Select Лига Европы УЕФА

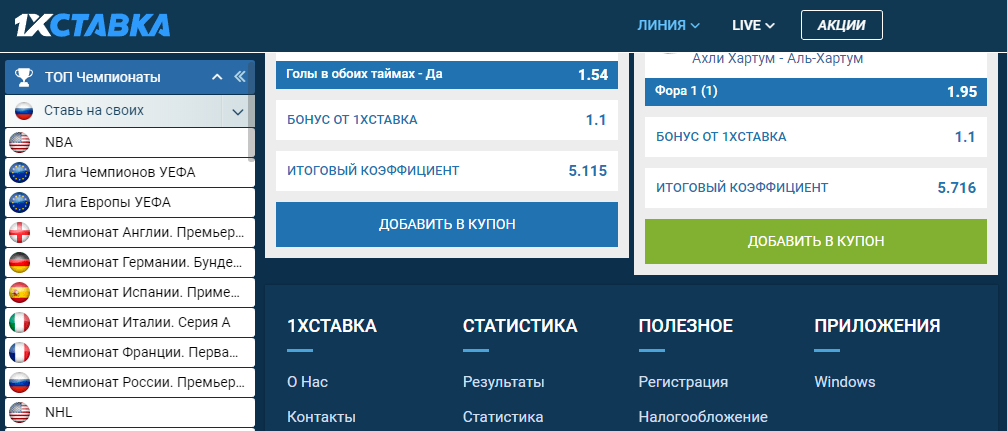(x=130, y=202)
